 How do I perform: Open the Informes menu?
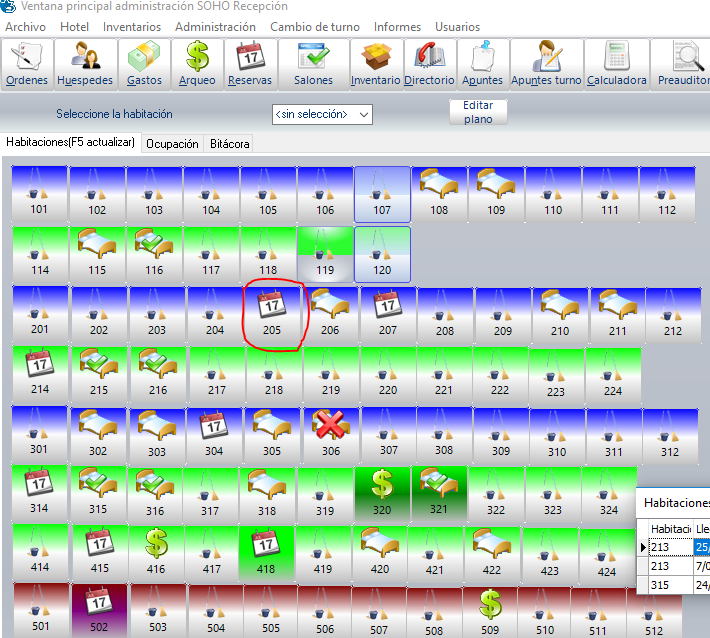[397, 26]
